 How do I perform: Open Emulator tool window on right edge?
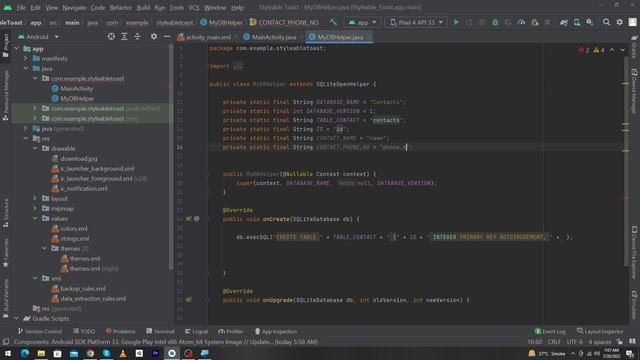click(x=634, y=305)
